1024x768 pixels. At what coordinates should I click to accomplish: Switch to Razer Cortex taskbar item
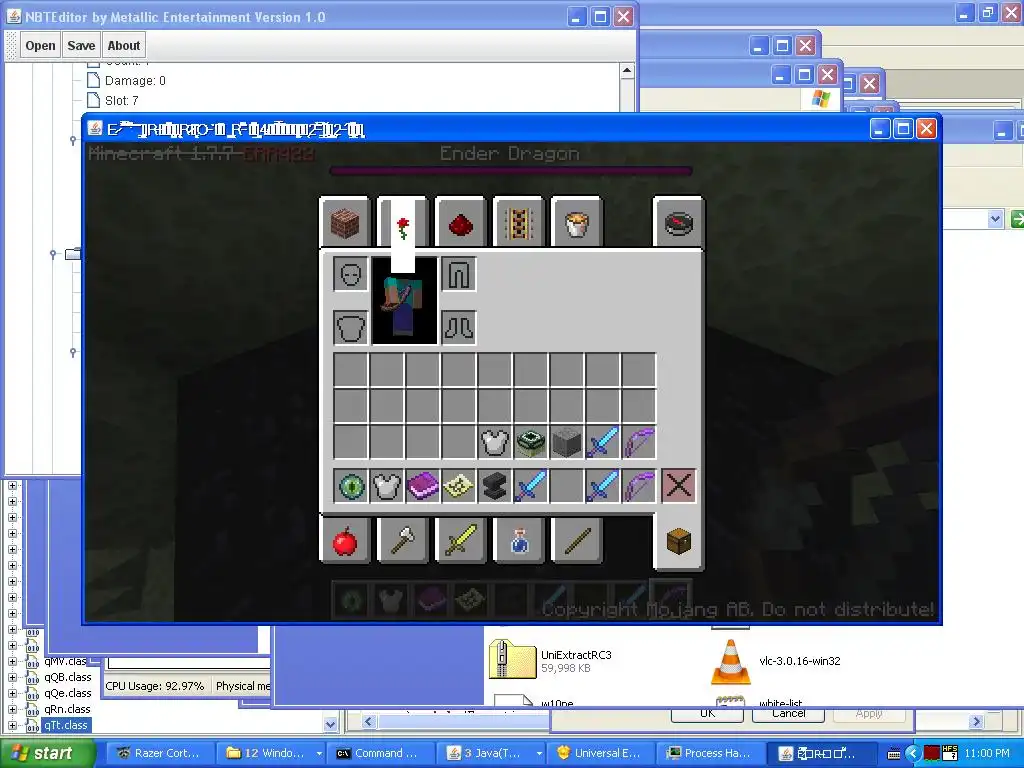coord(160,753)
